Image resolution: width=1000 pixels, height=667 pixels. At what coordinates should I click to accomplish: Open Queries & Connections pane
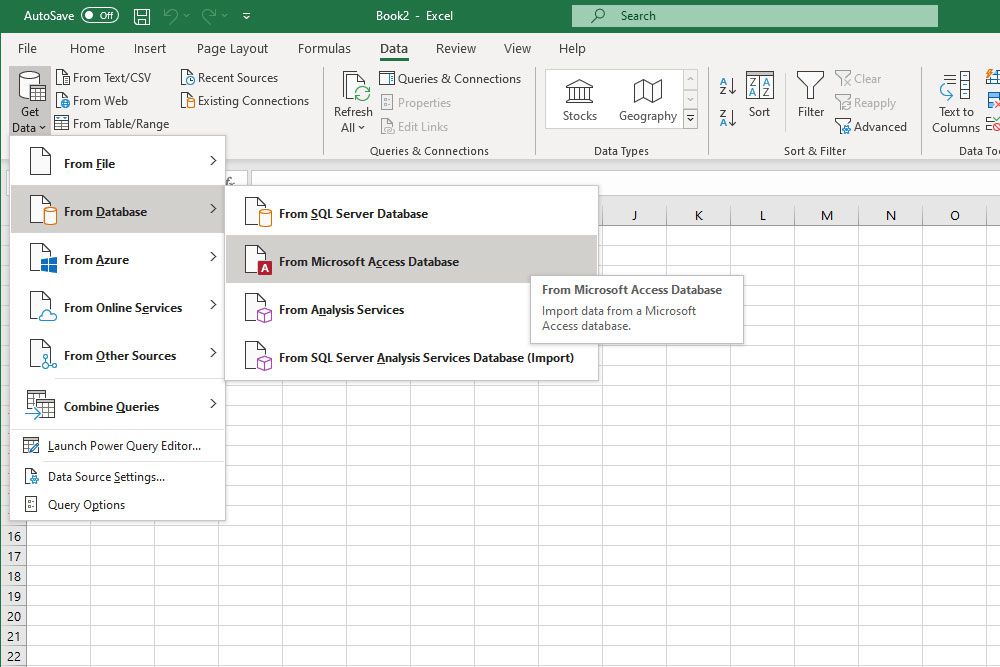[x=450, y=78]
